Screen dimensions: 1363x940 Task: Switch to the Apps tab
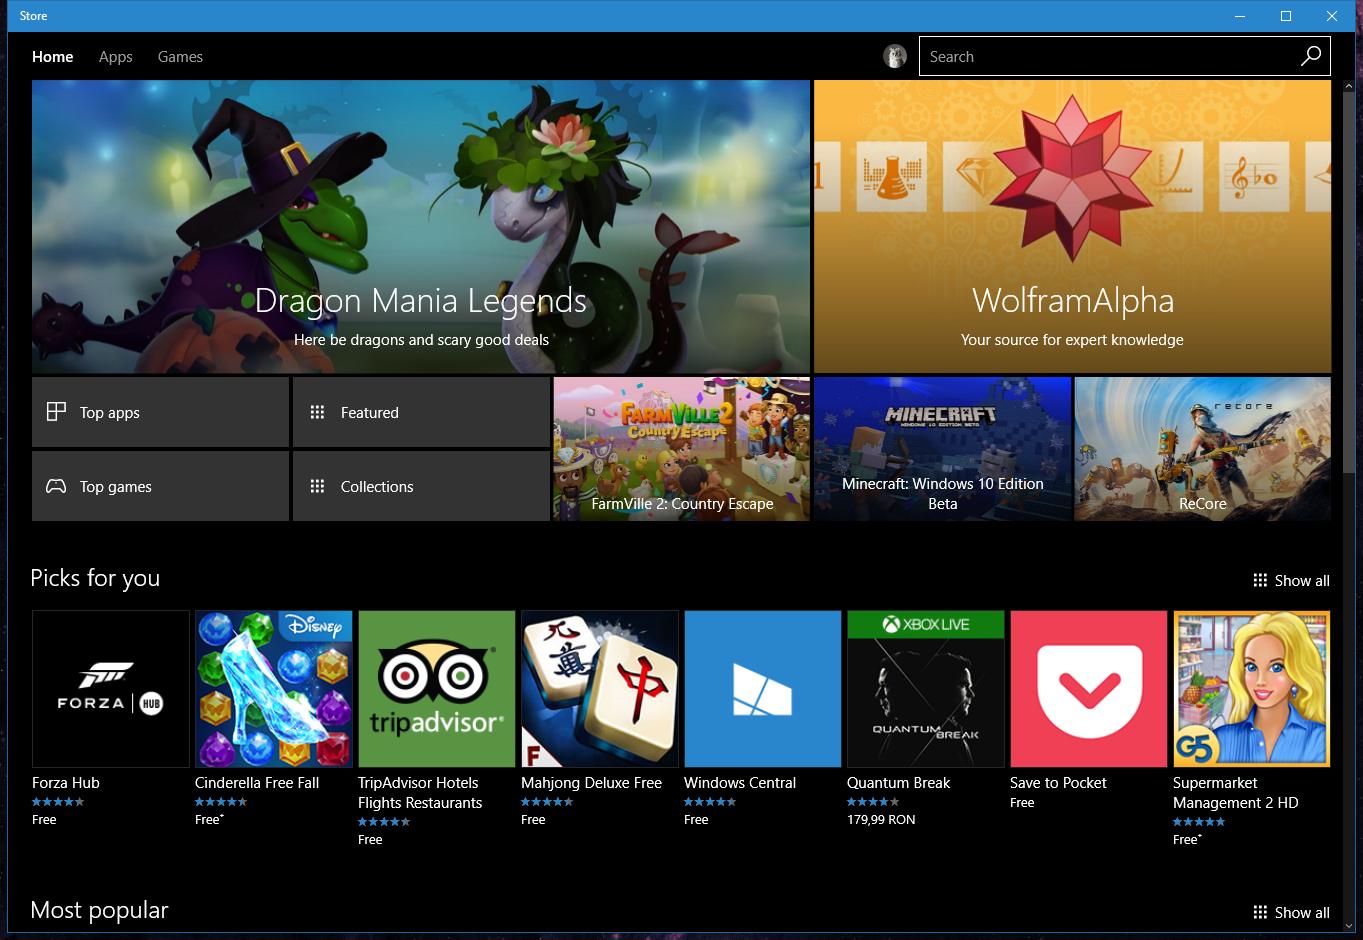coord(116,57)
